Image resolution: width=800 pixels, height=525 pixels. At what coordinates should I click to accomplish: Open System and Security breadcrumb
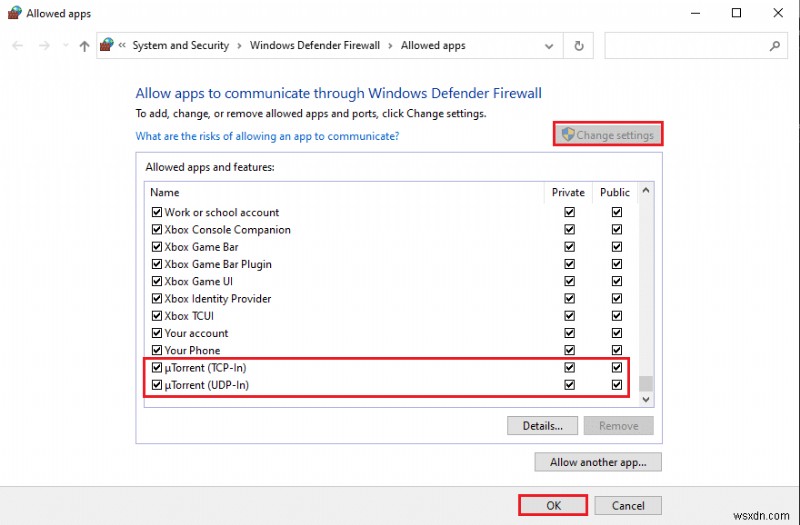(181, 45)
